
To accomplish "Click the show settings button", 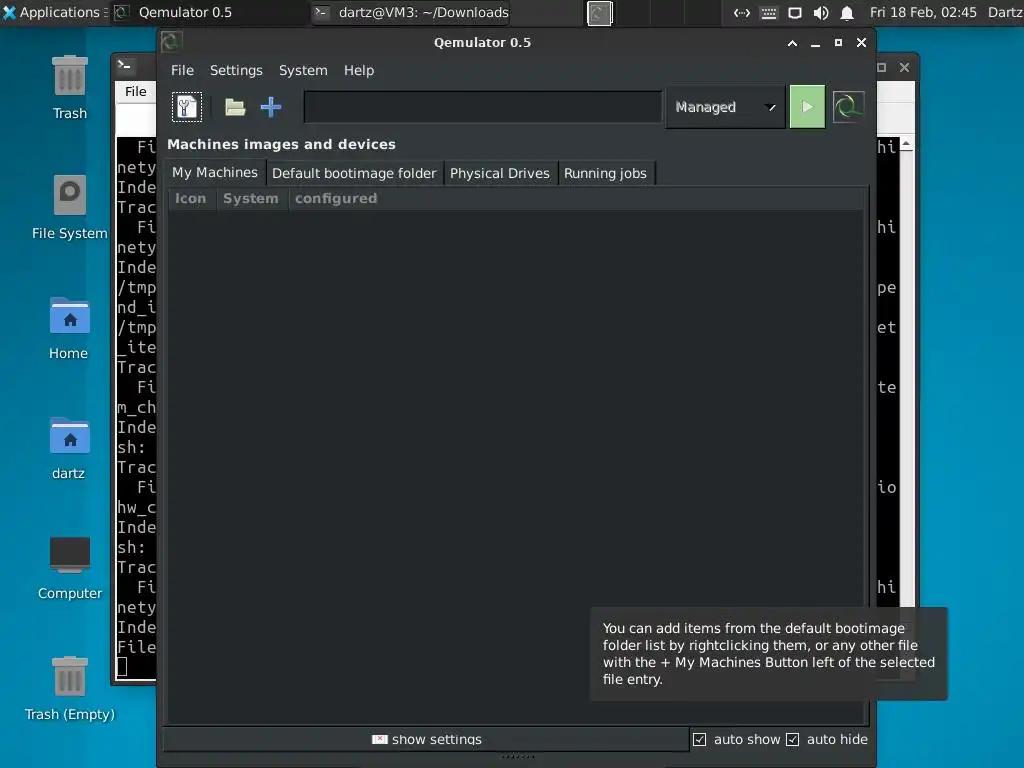I will click(x=426, y=739).
